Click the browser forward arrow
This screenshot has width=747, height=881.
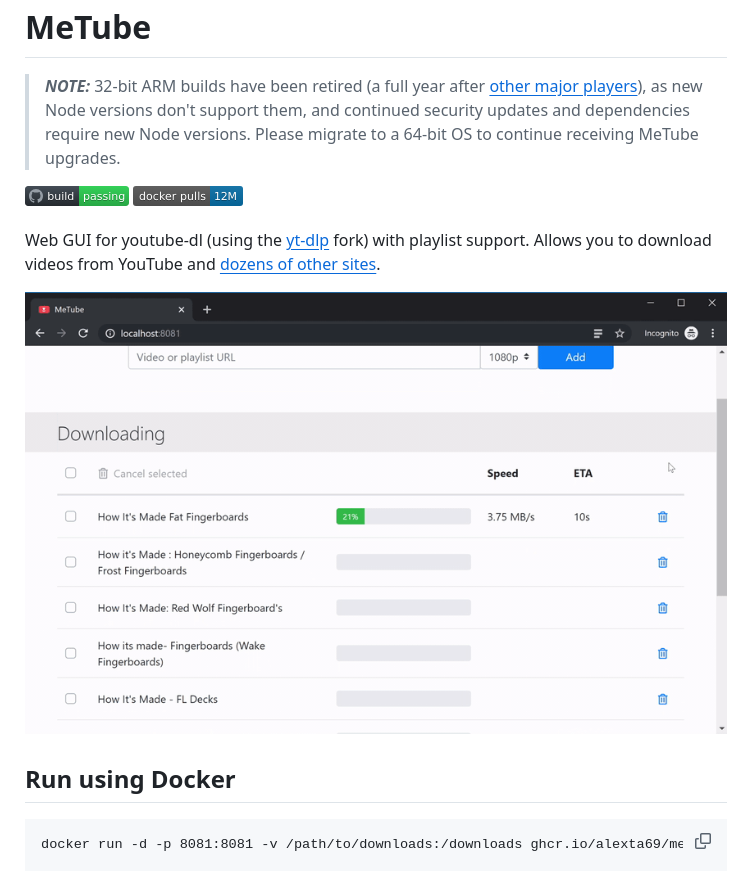click(x=61, y=333)
